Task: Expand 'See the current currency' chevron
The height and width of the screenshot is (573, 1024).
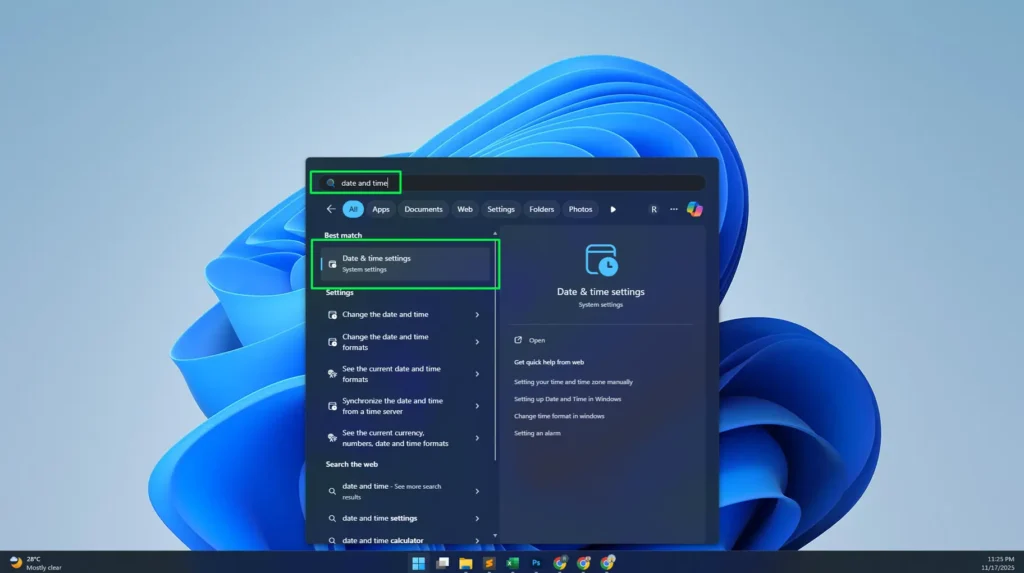Action: [x=477, y=438]
